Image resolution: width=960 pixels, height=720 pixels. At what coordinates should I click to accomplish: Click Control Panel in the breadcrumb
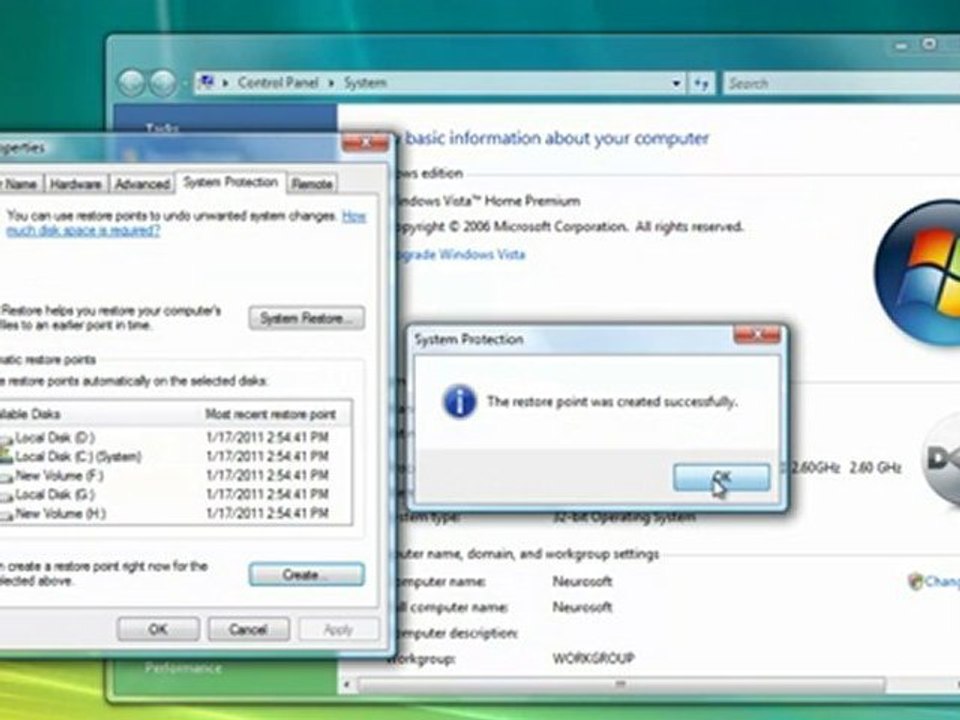278,83
